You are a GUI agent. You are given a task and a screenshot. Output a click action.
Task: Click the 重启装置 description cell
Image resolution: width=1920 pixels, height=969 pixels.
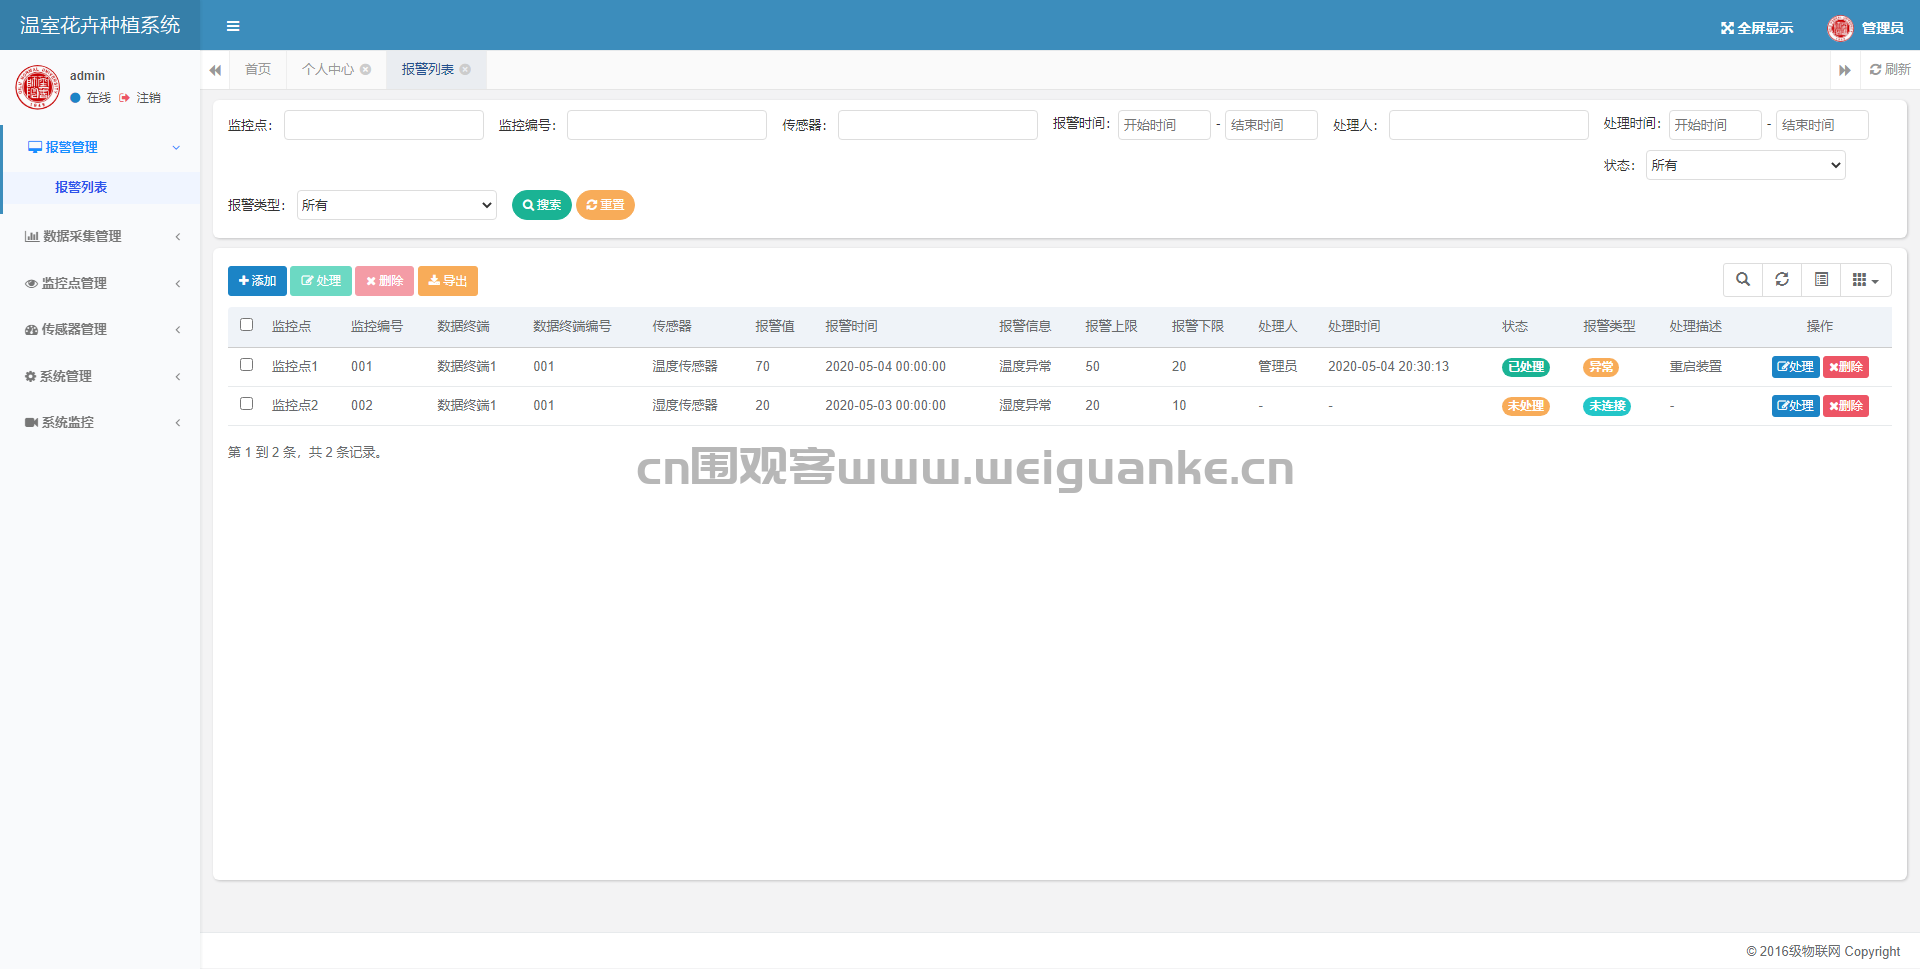coord(1696,367)
